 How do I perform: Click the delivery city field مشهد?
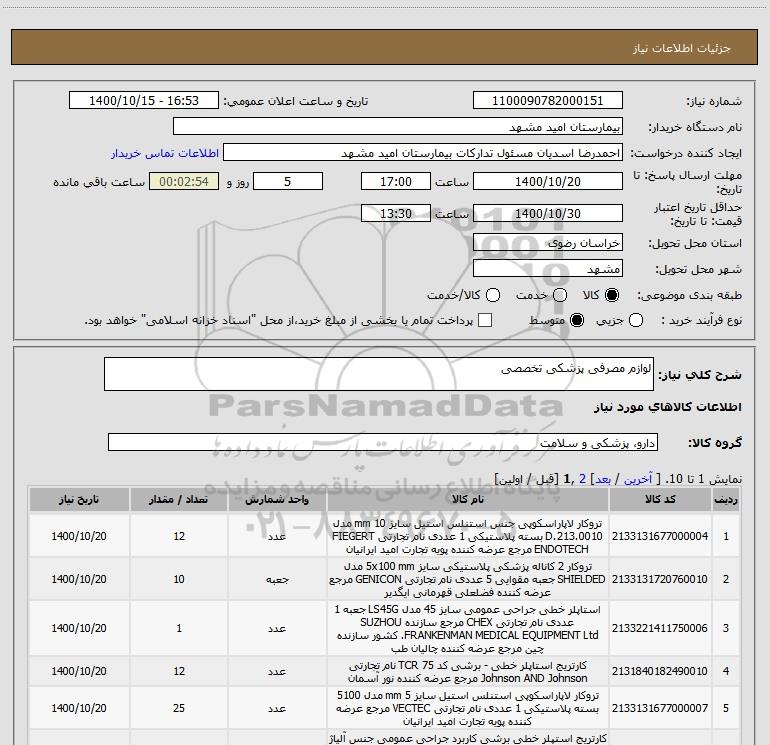548,268
